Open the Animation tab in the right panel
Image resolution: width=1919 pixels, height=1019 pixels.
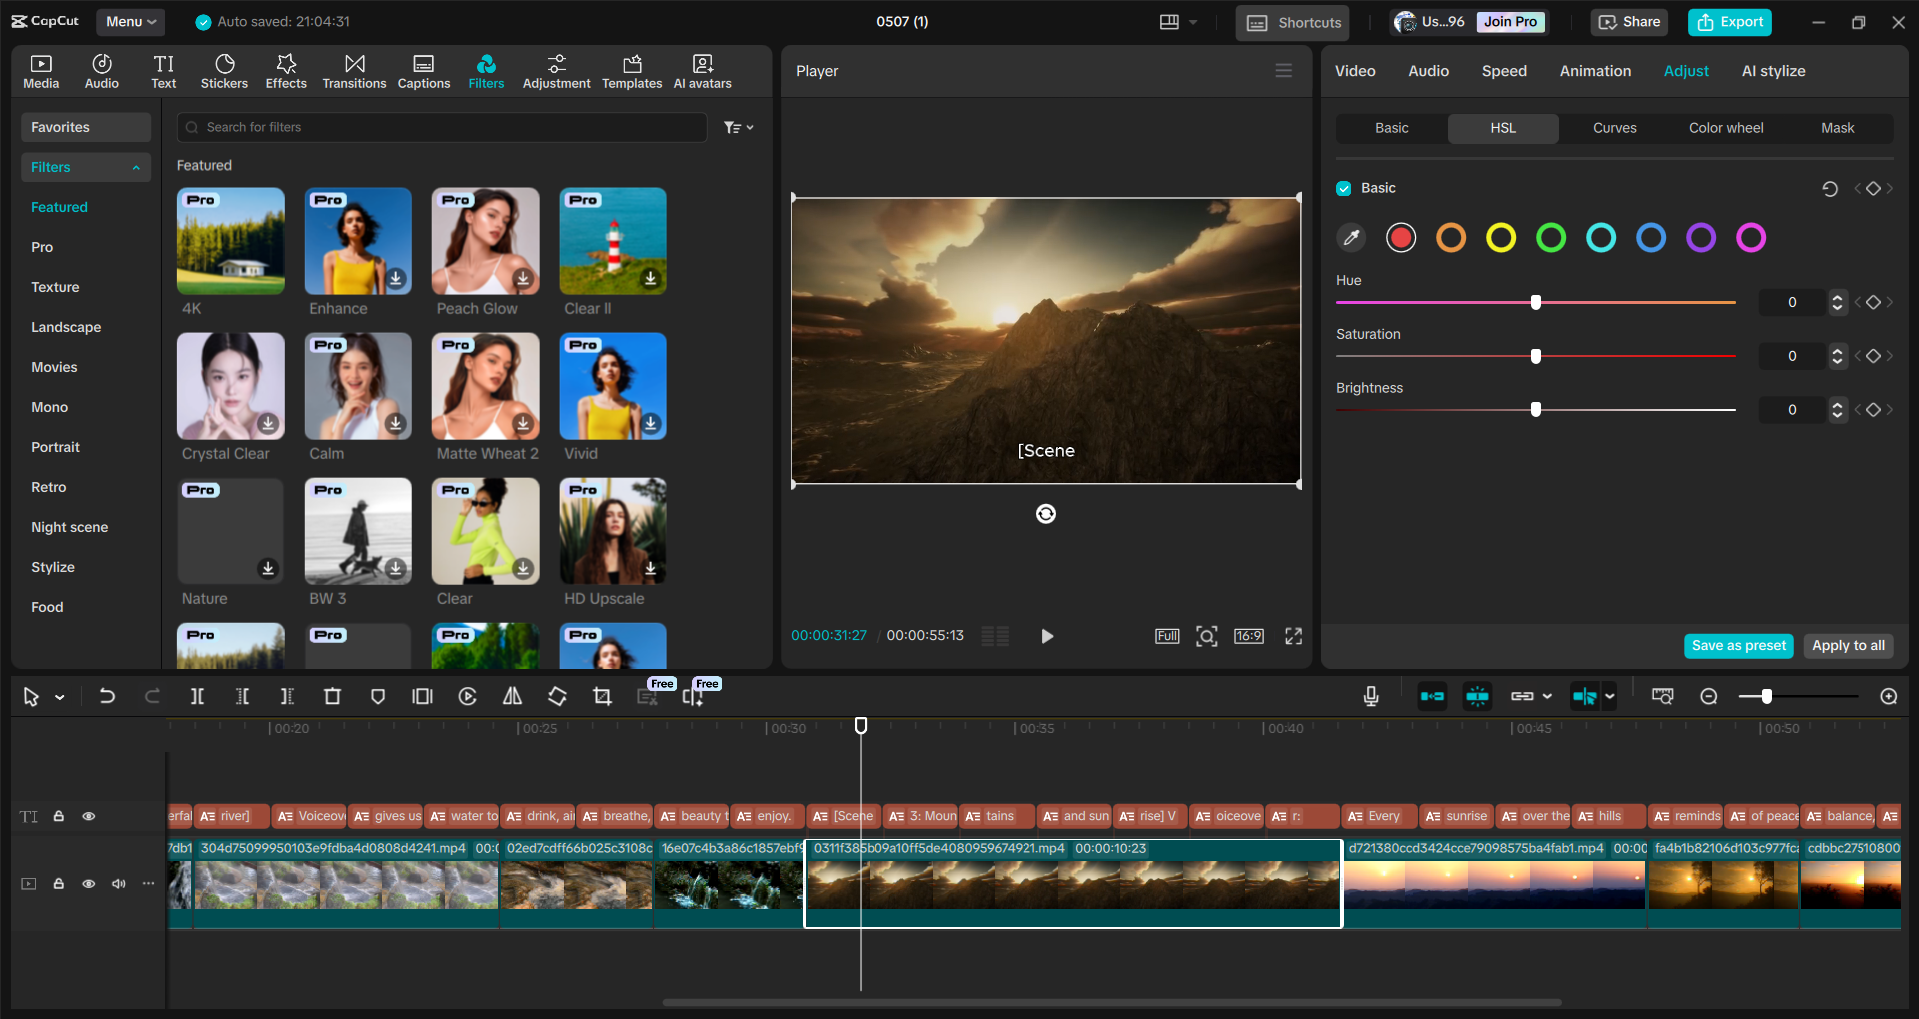[x=1594, y=70]
